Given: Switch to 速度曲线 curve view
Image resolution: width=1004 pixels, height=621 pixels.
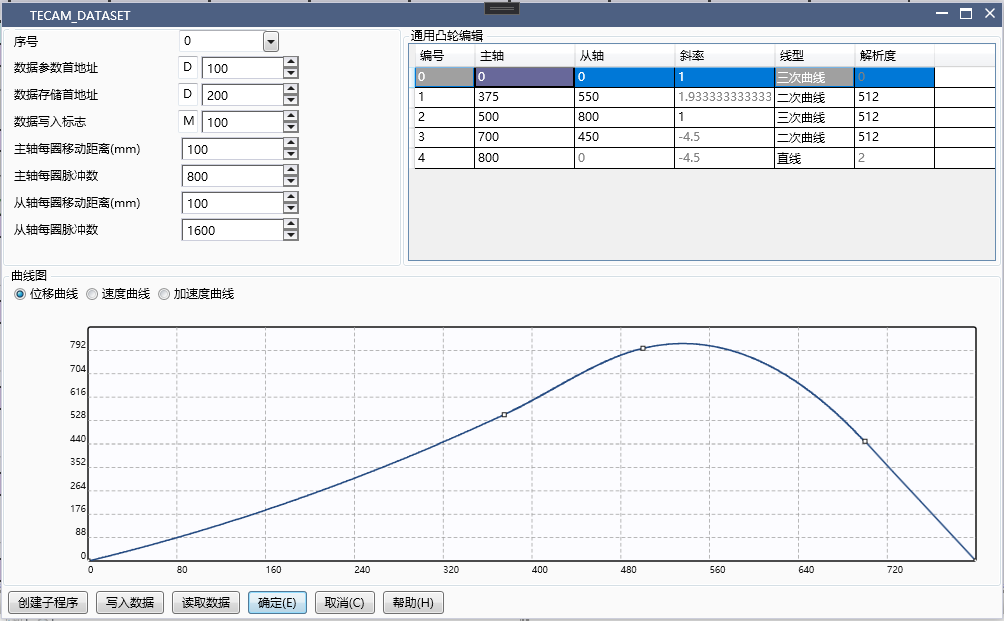Looking at the screenshot, I should coord(92,294).
